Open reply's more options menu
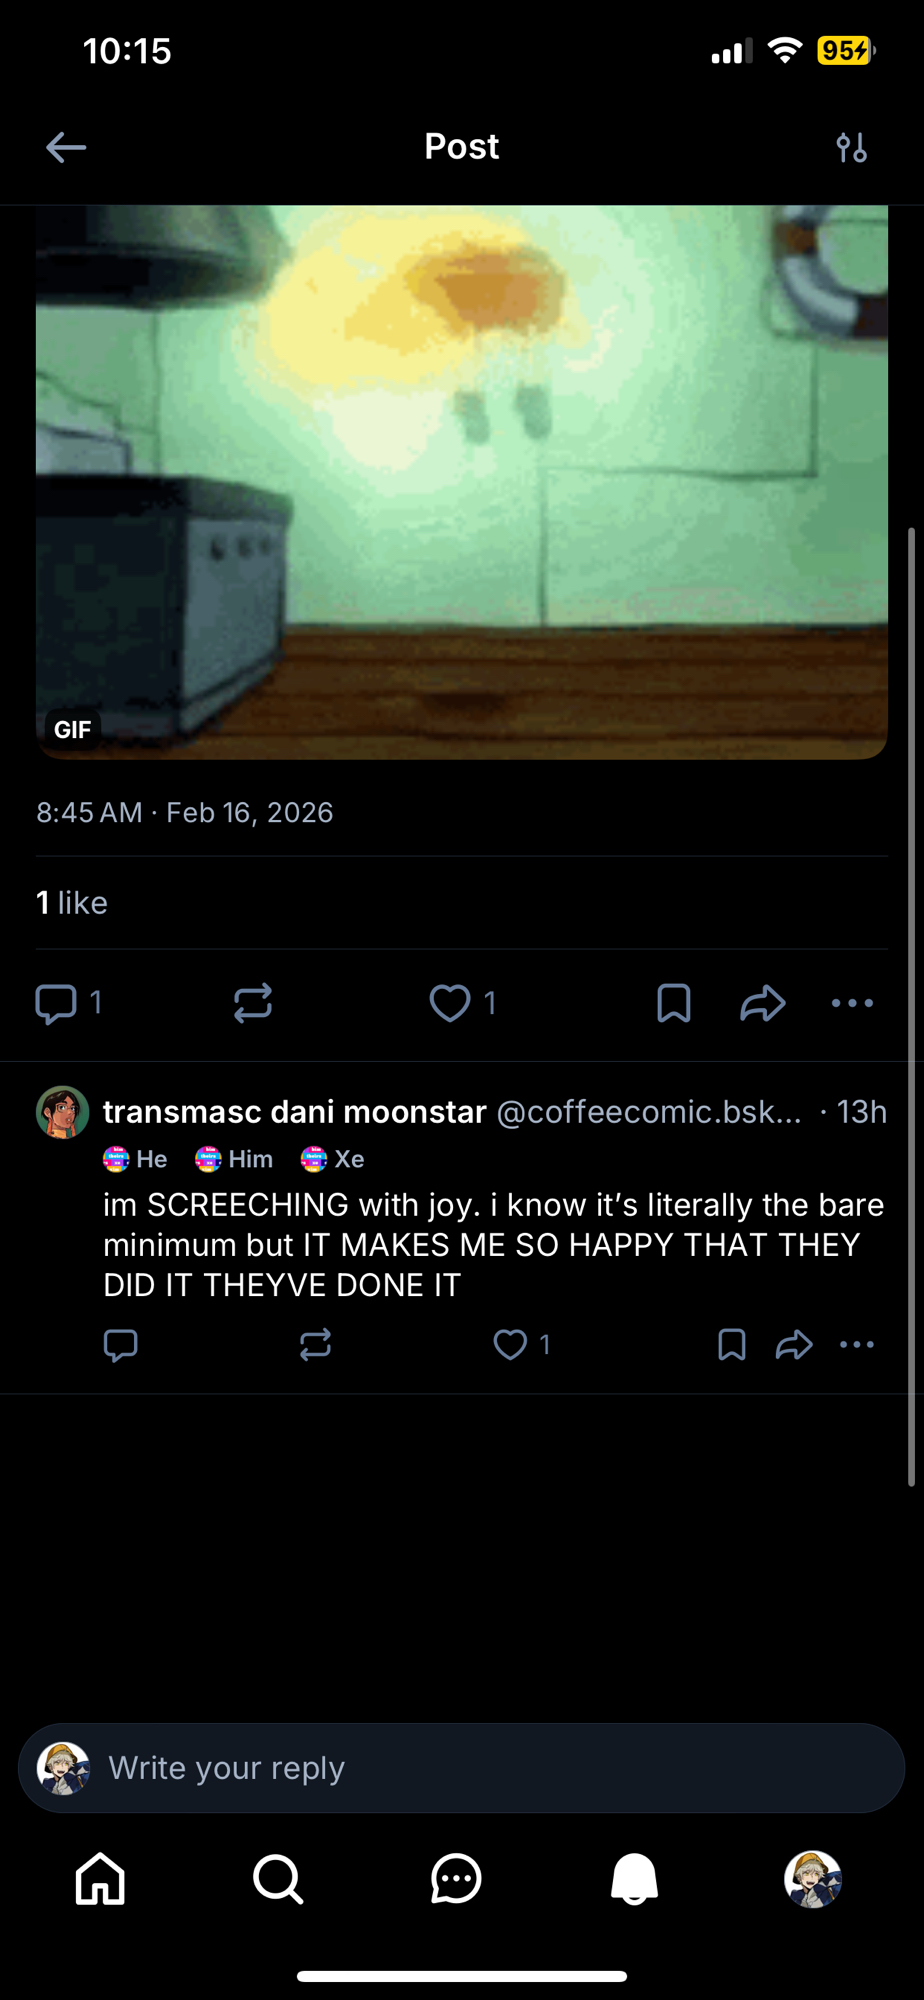This screenshot has height=2000, width=924. tap(857, 1345)
